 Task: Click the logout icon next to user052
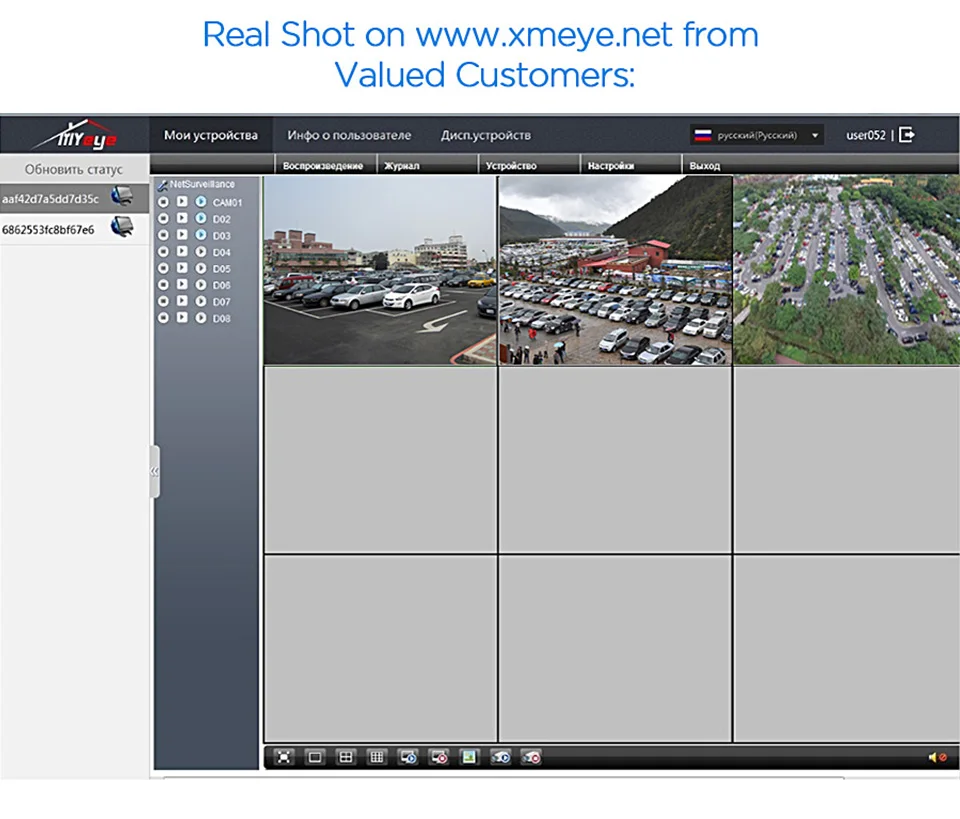click(907, 135)
